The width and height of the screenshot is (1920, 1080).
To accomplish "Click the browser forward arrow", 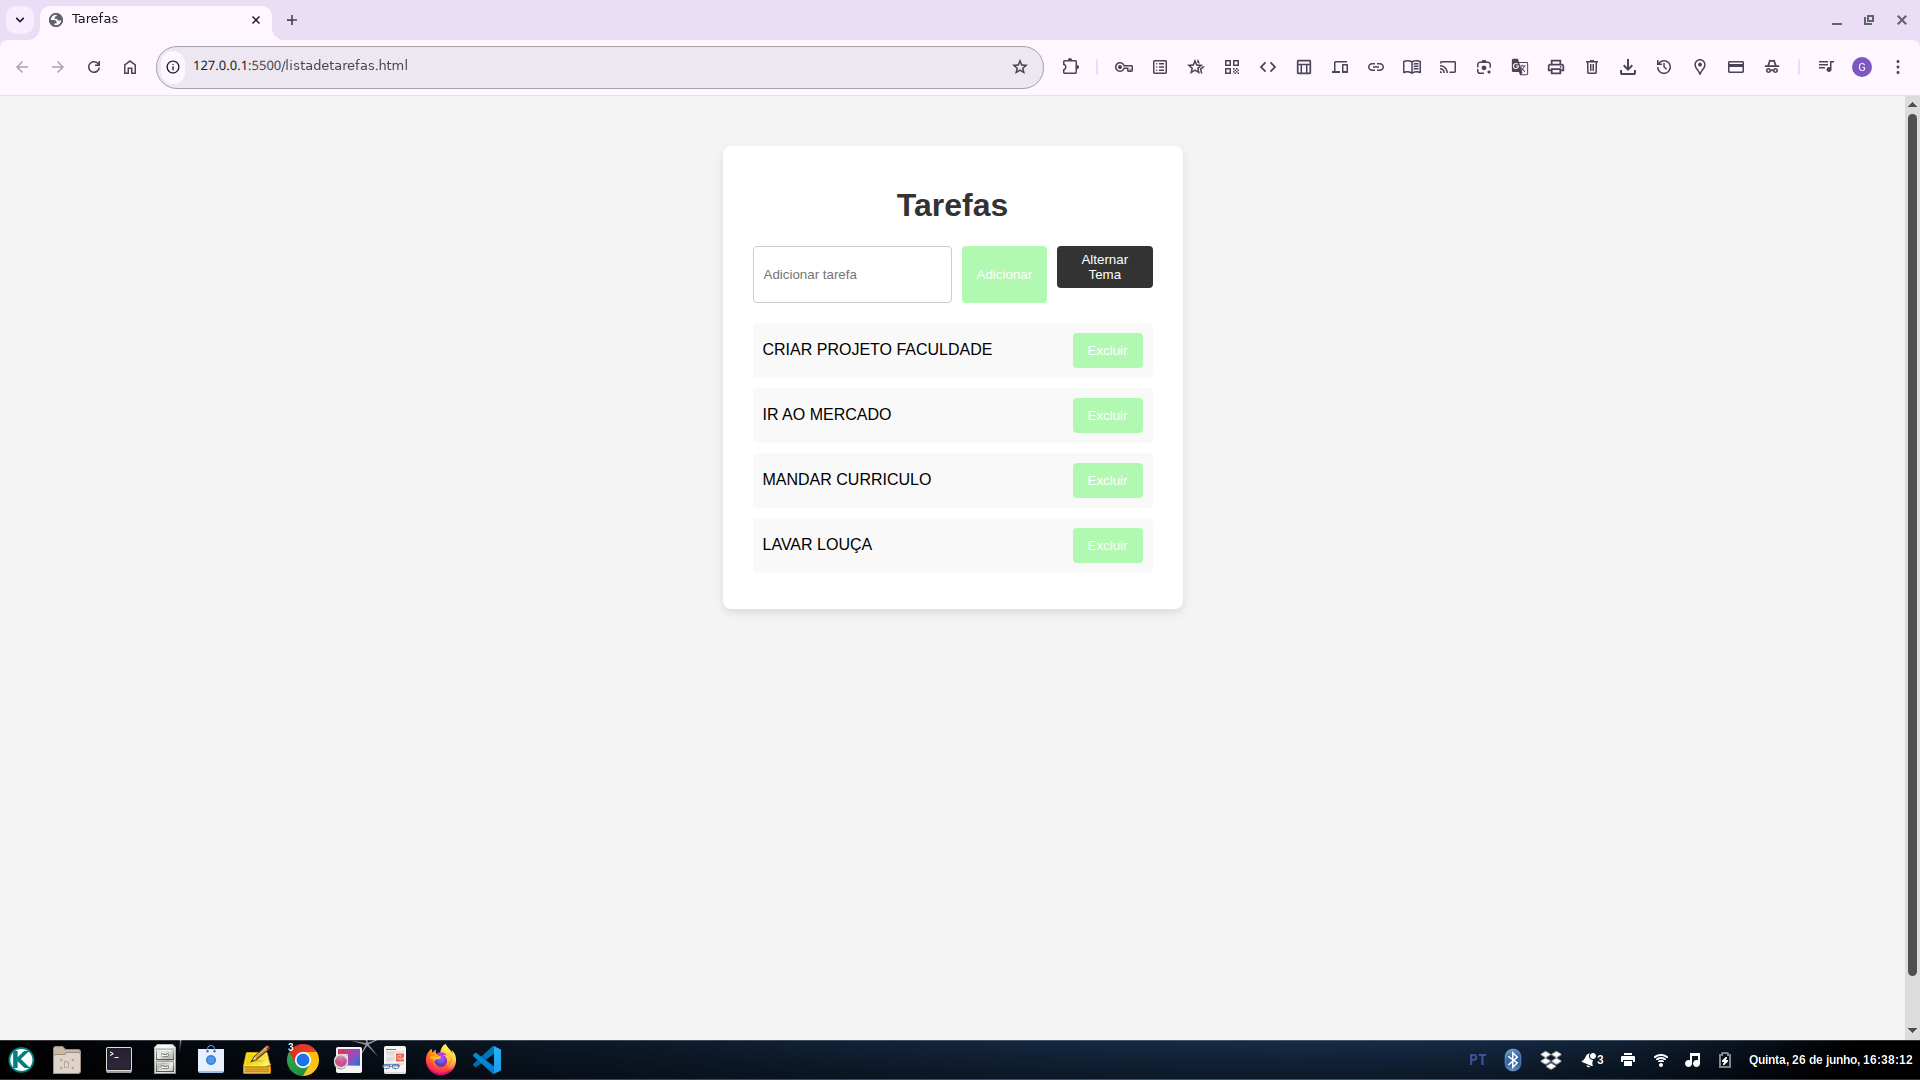I will pyautogui.click(x=58, y=67).
